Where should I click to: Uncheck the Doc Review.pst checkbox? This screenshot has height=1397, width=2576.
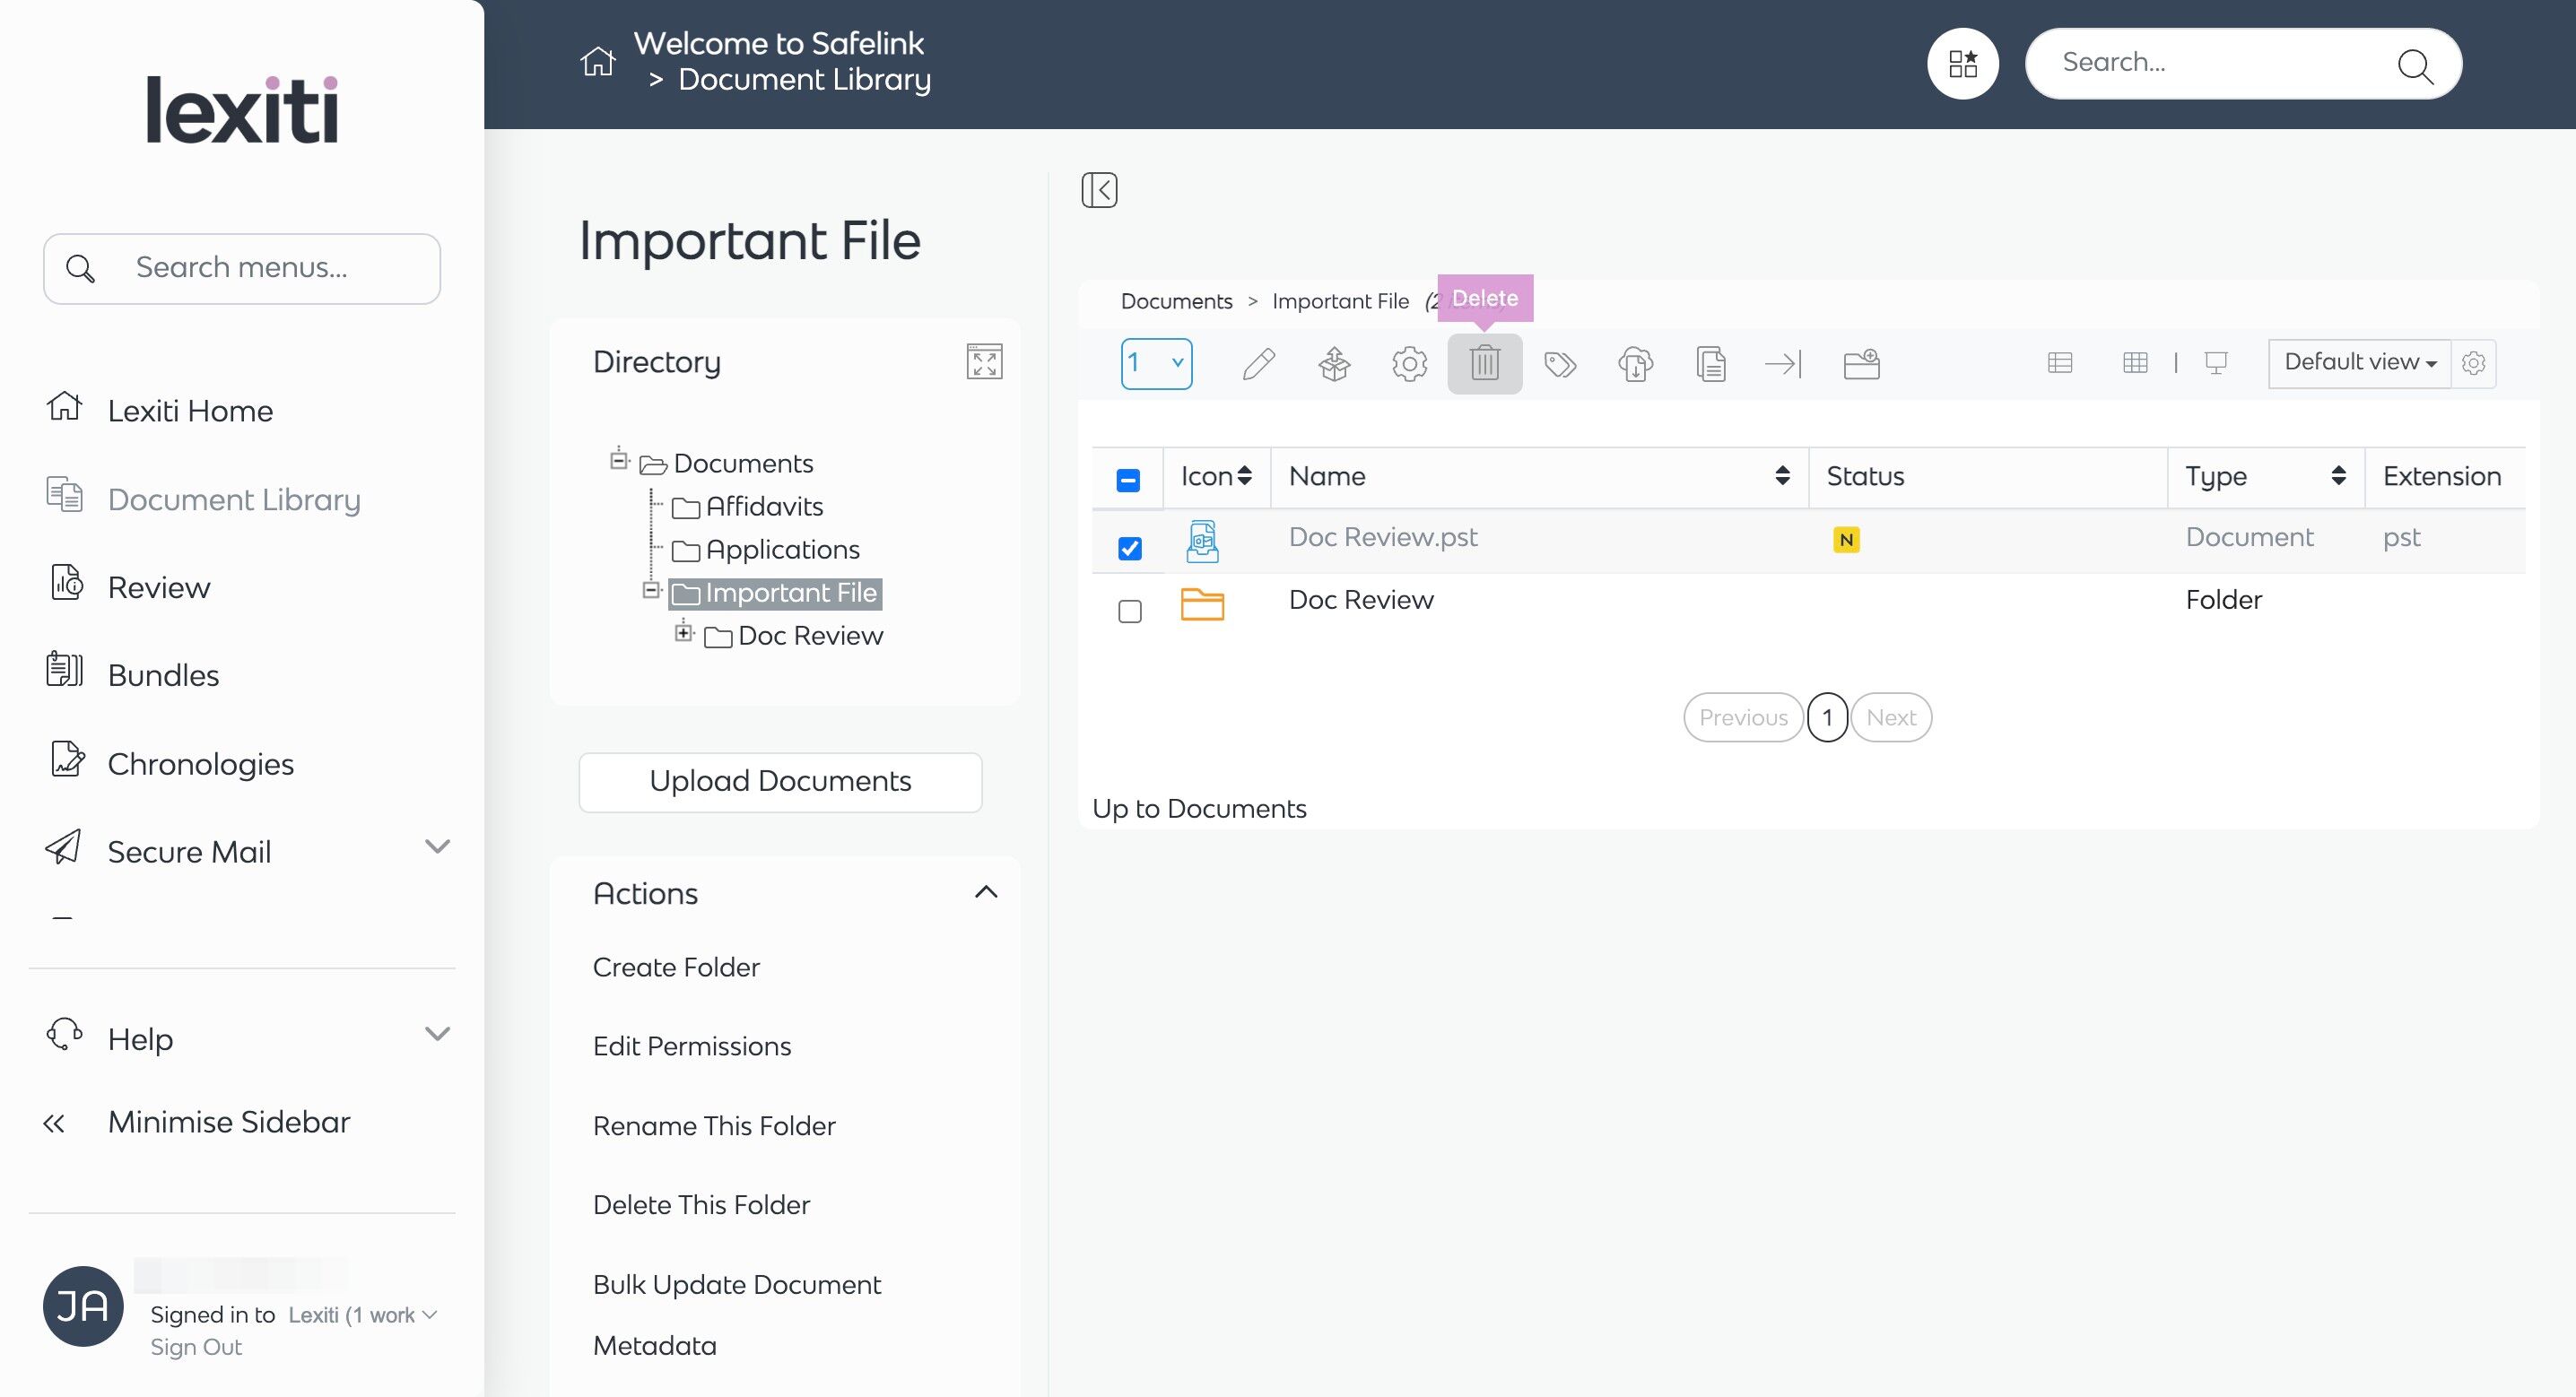[x=1130, y=548]
